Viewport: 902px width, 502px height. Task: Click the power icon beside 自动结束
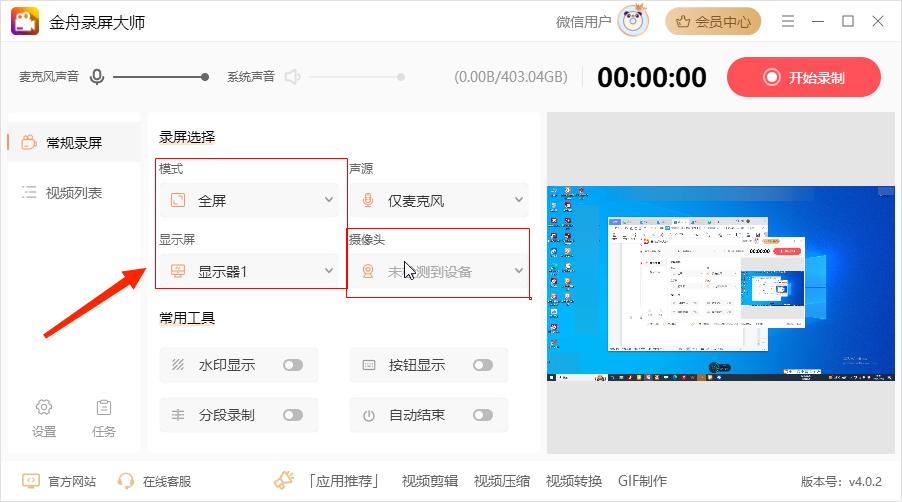point(369,415)
